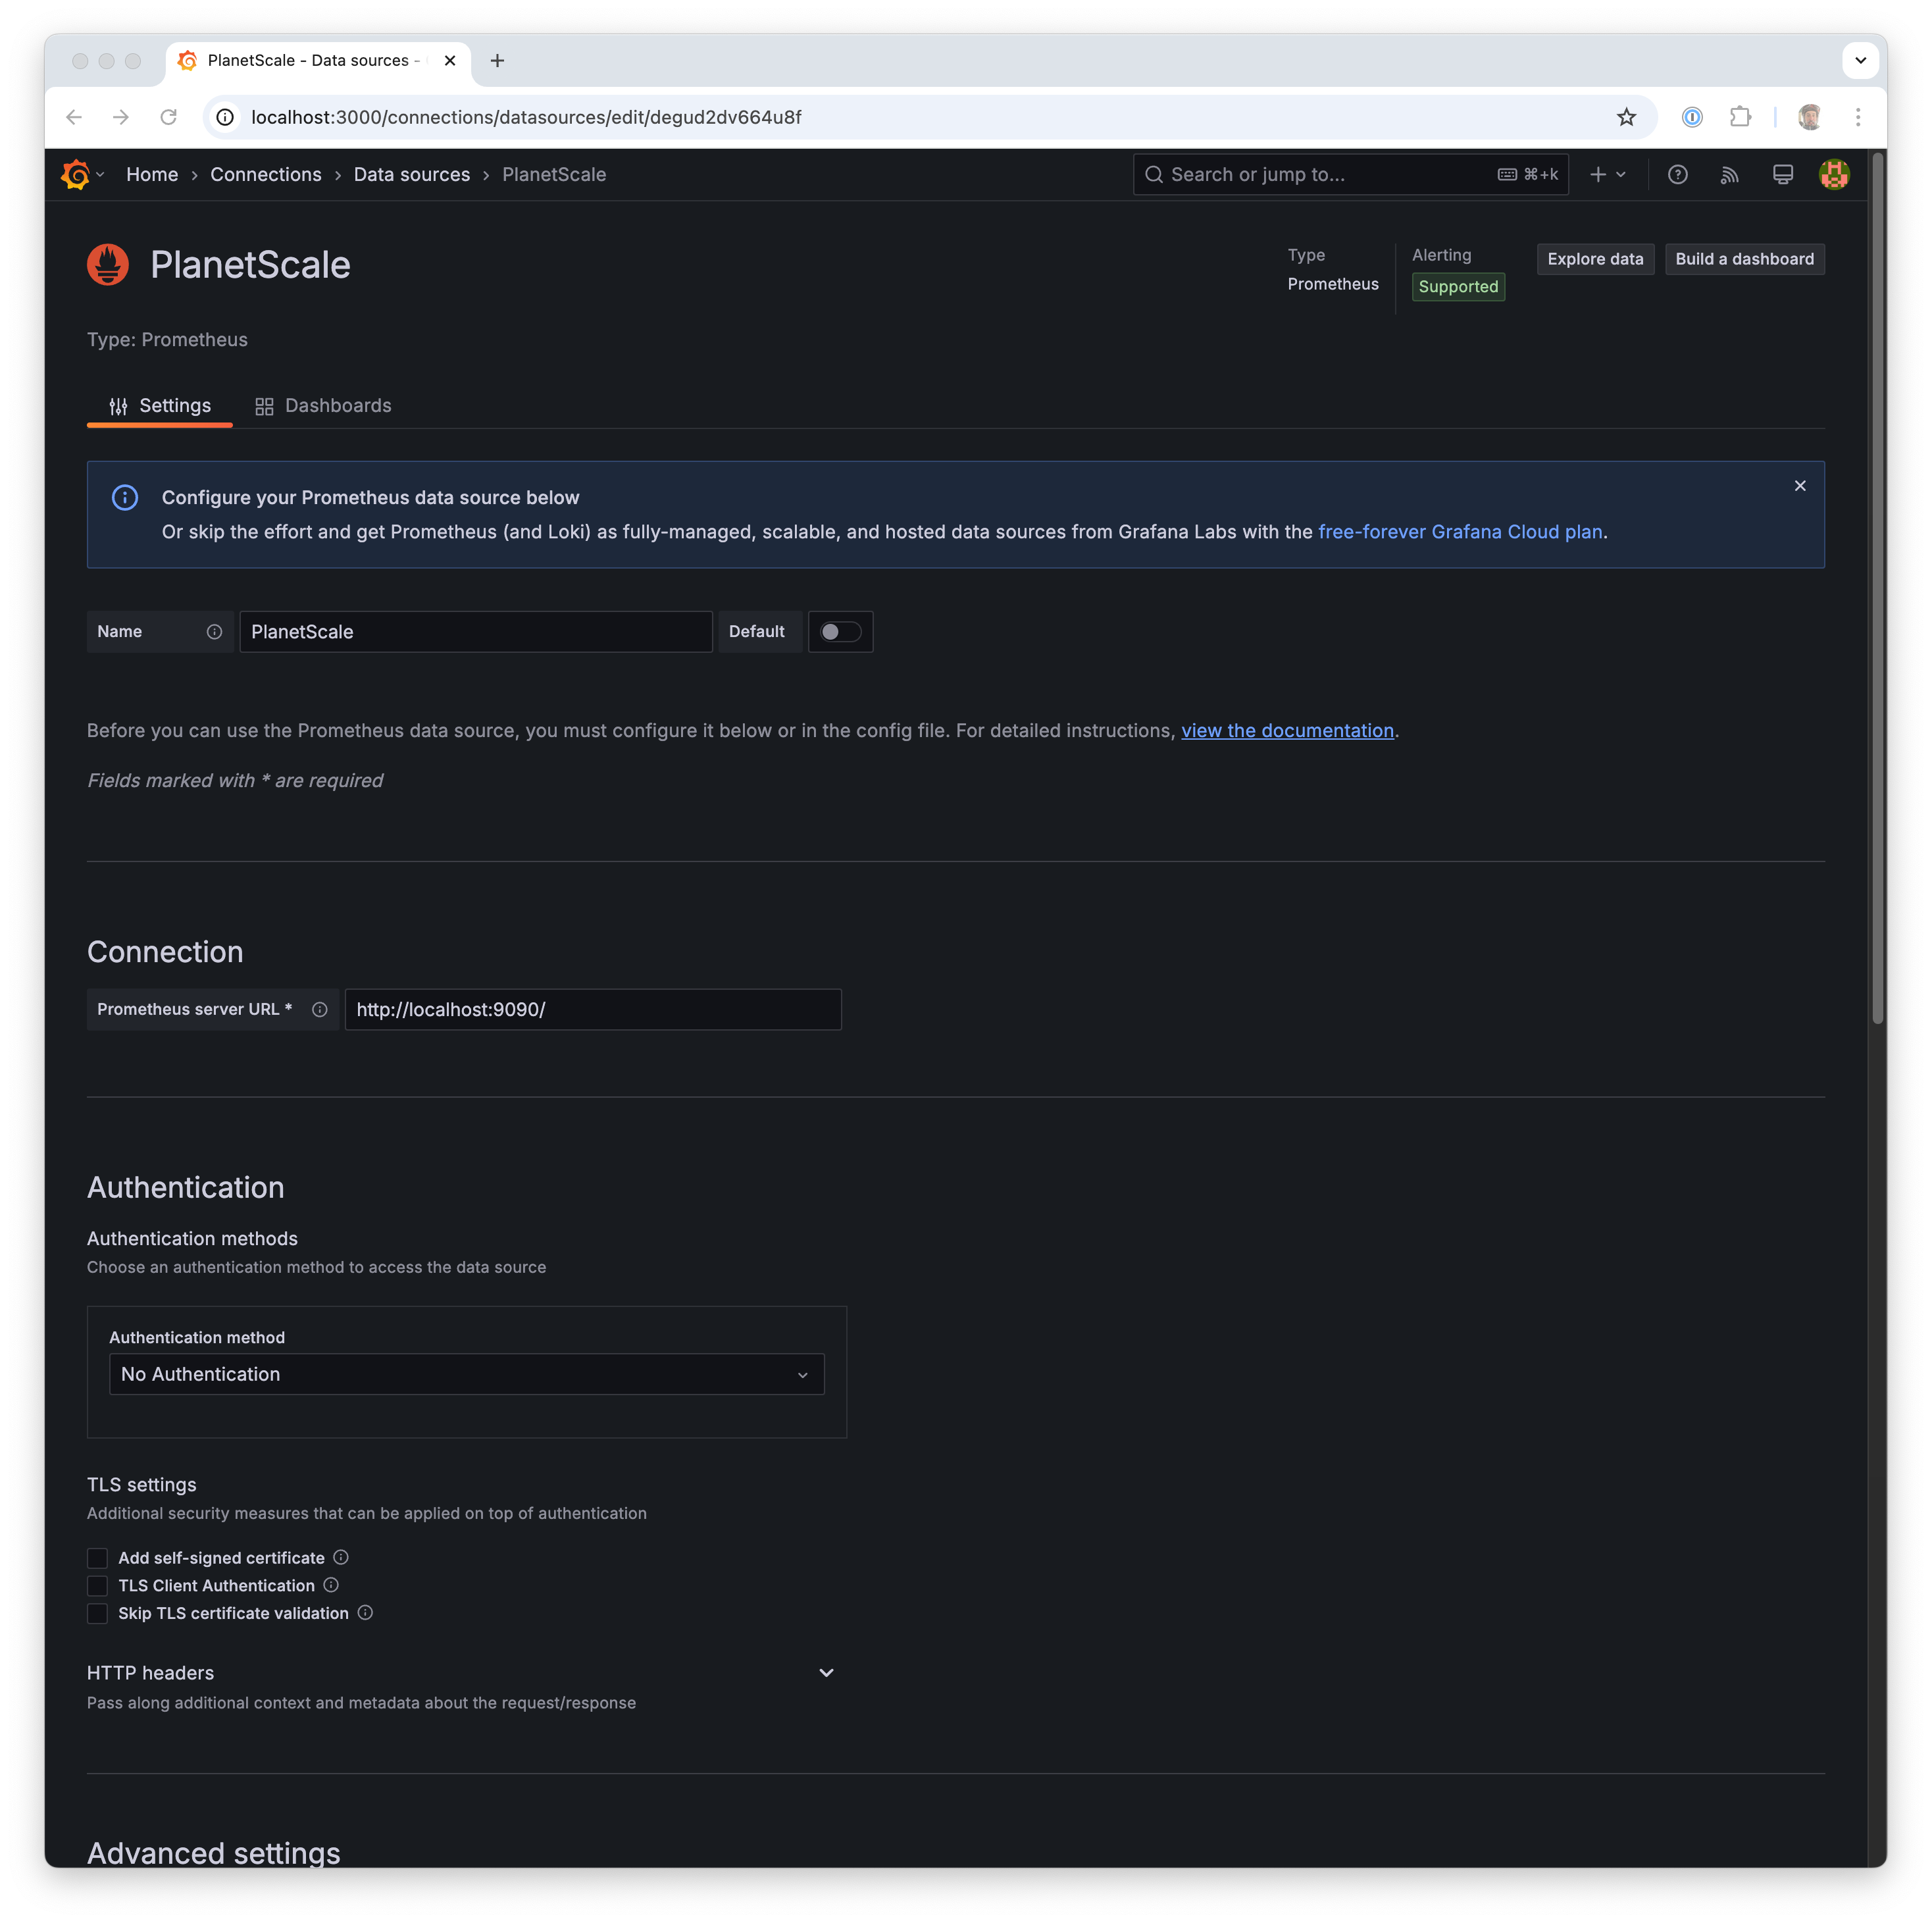Enable TLS Client Authentication
The height and width of the screenshot is (1923, 1932).
[97, 1585]
